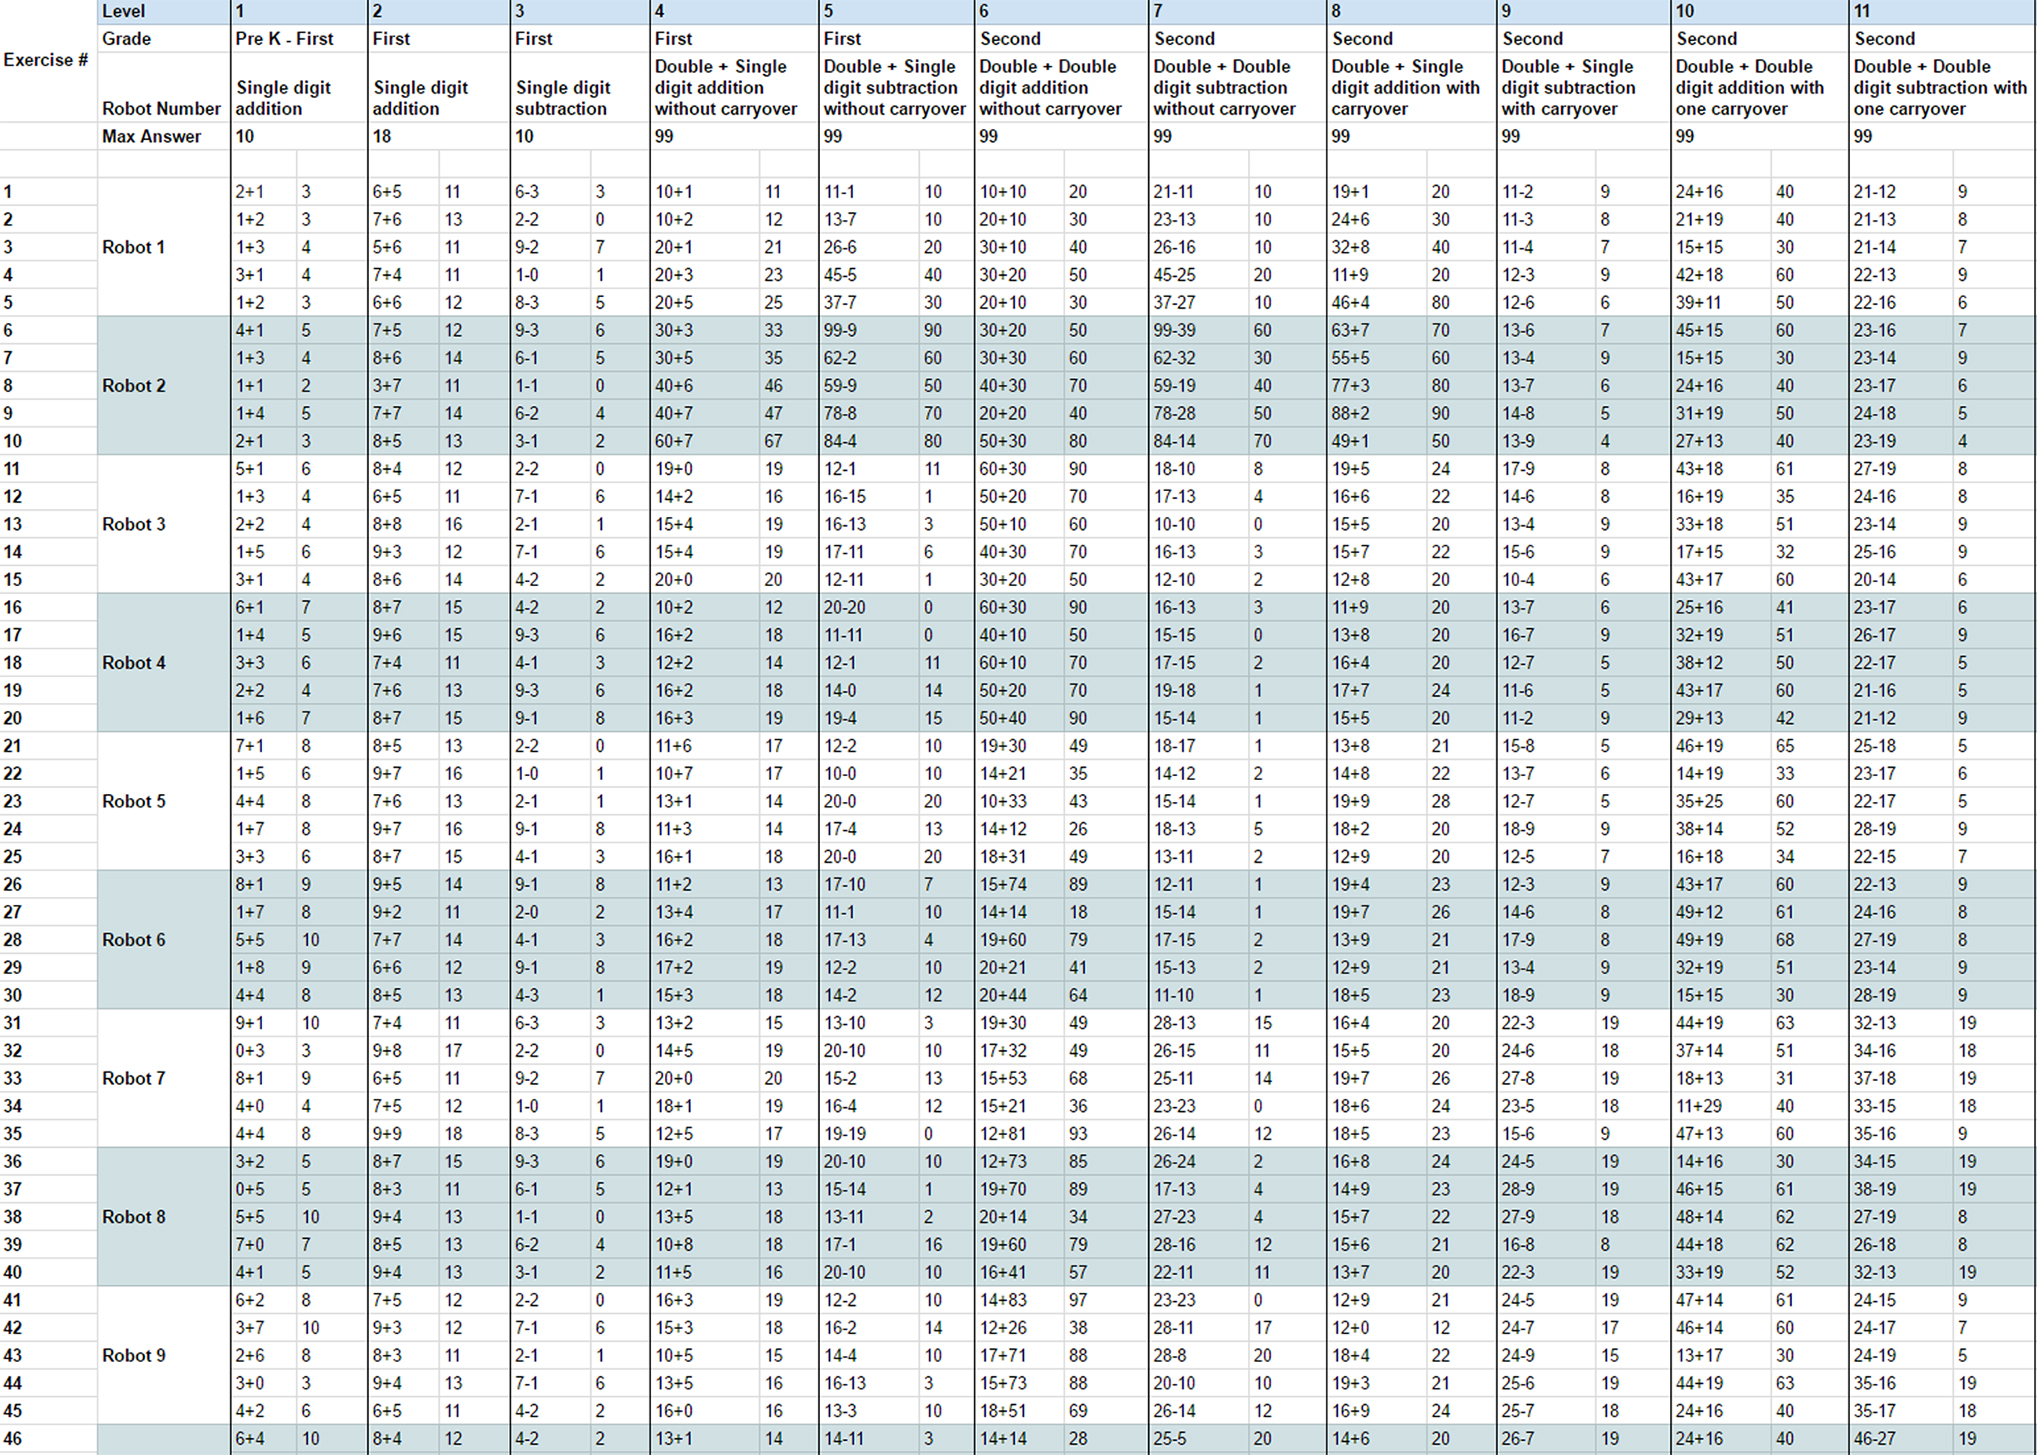
Task: Select the problem cell '8+8'
Action: pyautogui.click(x=404, y=524)
